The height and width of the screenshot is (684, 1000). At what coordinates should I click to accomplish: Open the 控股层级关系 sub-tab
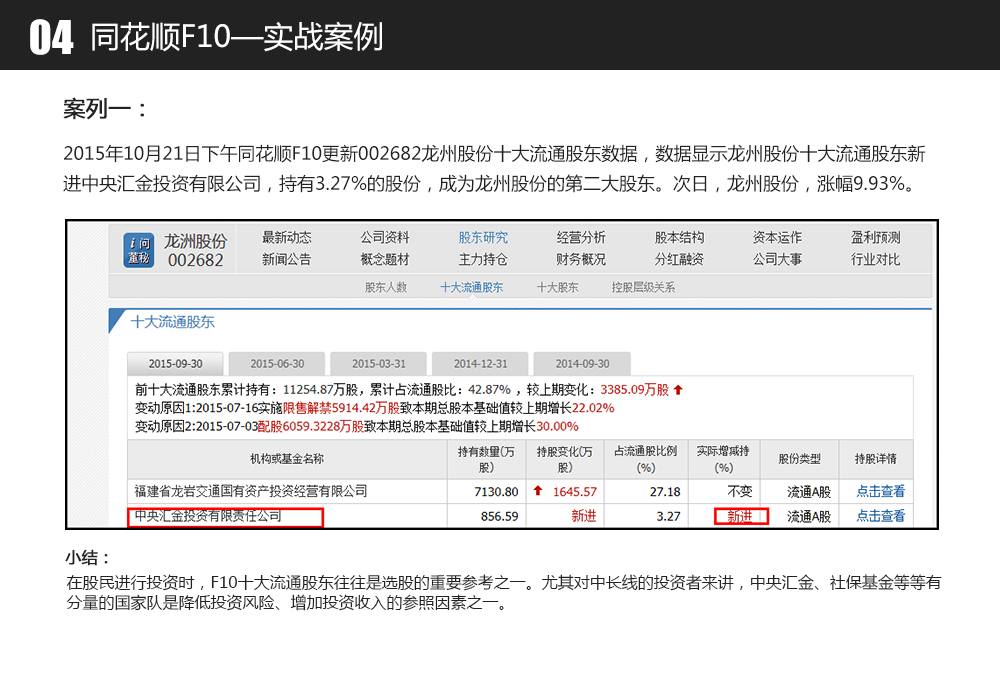point(643,287)
